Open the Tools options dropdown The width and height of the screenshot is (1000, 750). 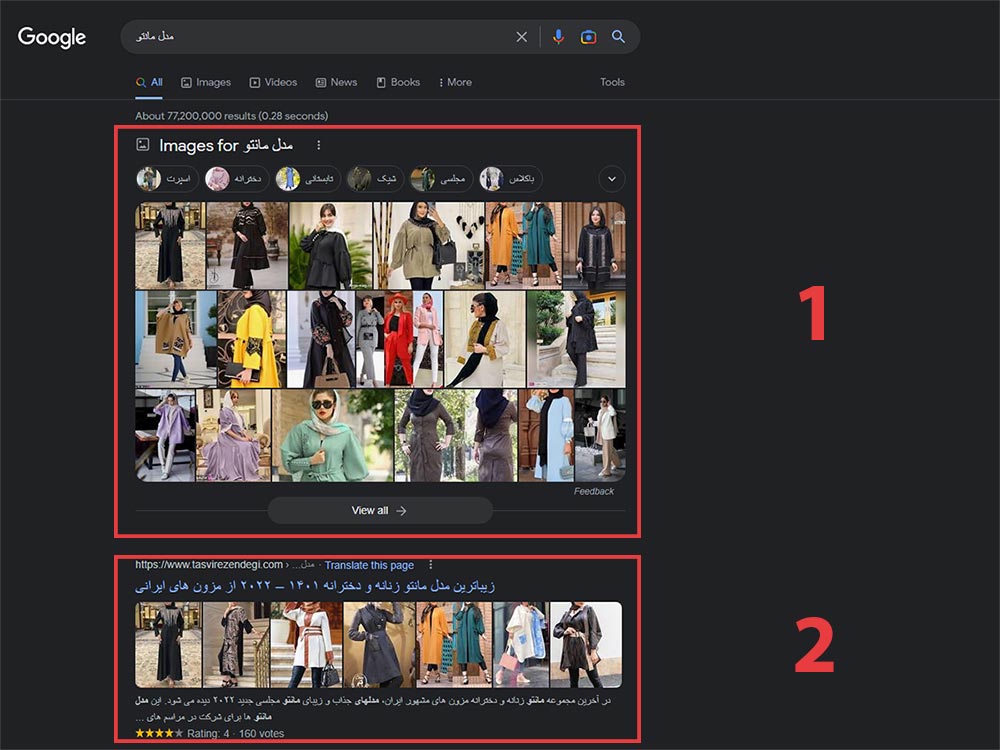[611, 82]
